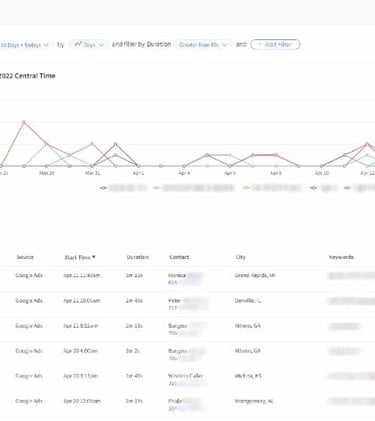Viewport: 375px width, 421px height.
Task: Select 'Google Ads' source in Monica's row
Action: [29, 275]
